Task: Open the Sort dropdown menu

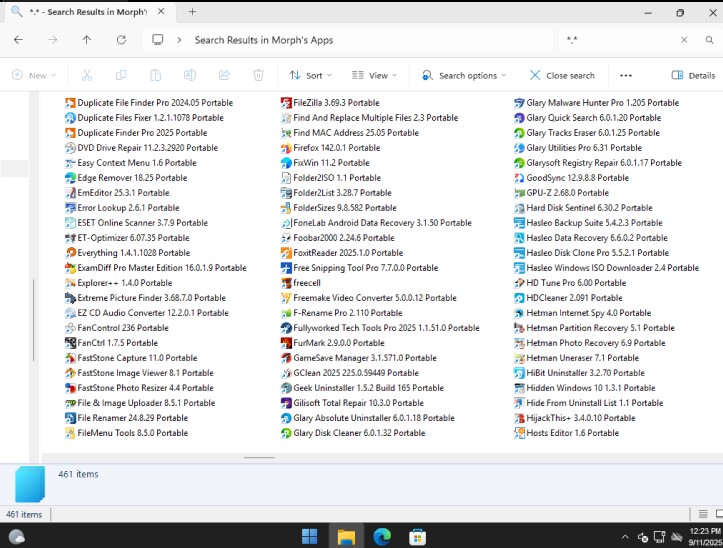Action: point(310,75)
